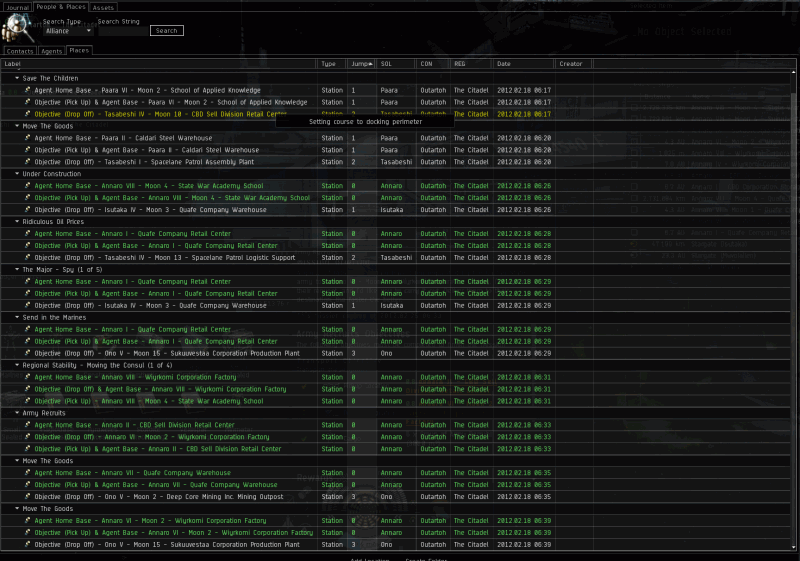
Task: Select 'Agent Home Base - Paara II - Caldari Steel Warehouse'
Action: click(123, 138)
